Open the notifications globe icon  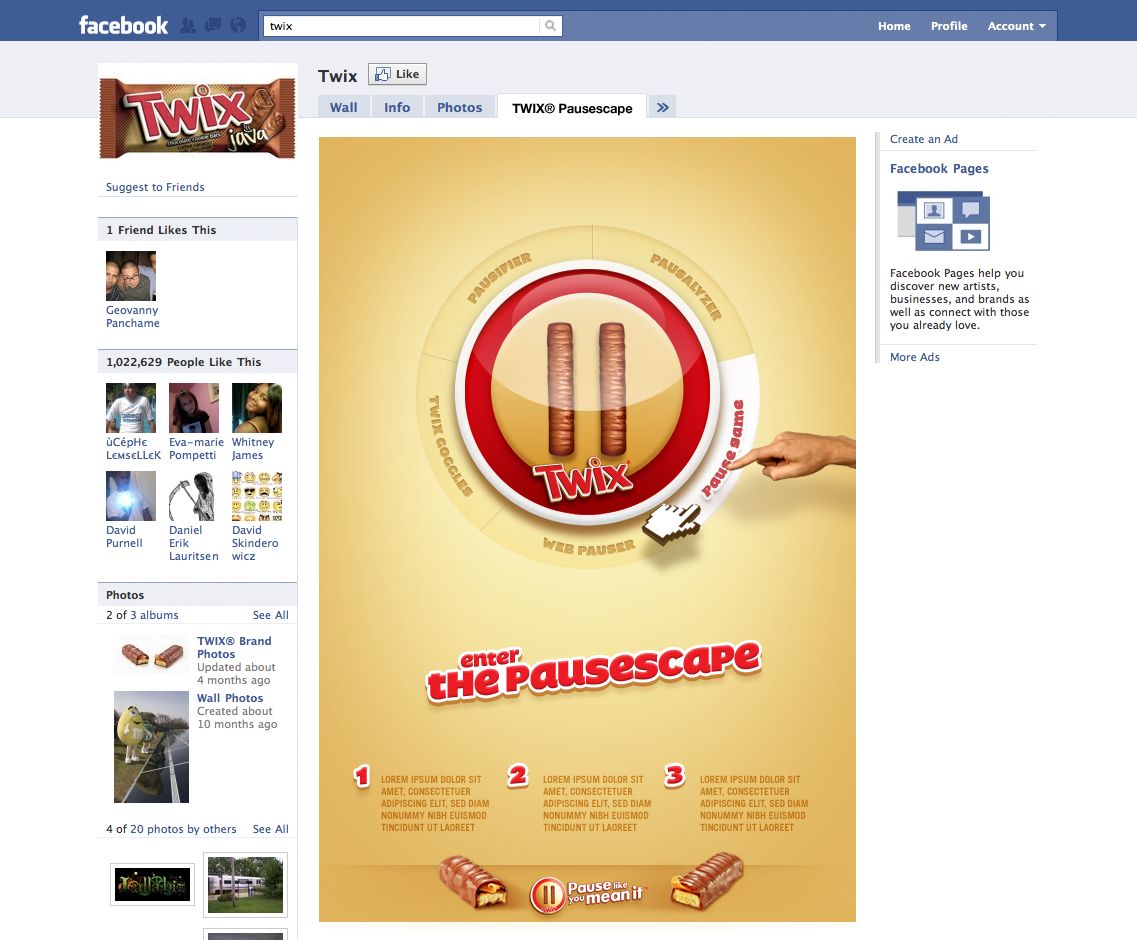[237, 25]
